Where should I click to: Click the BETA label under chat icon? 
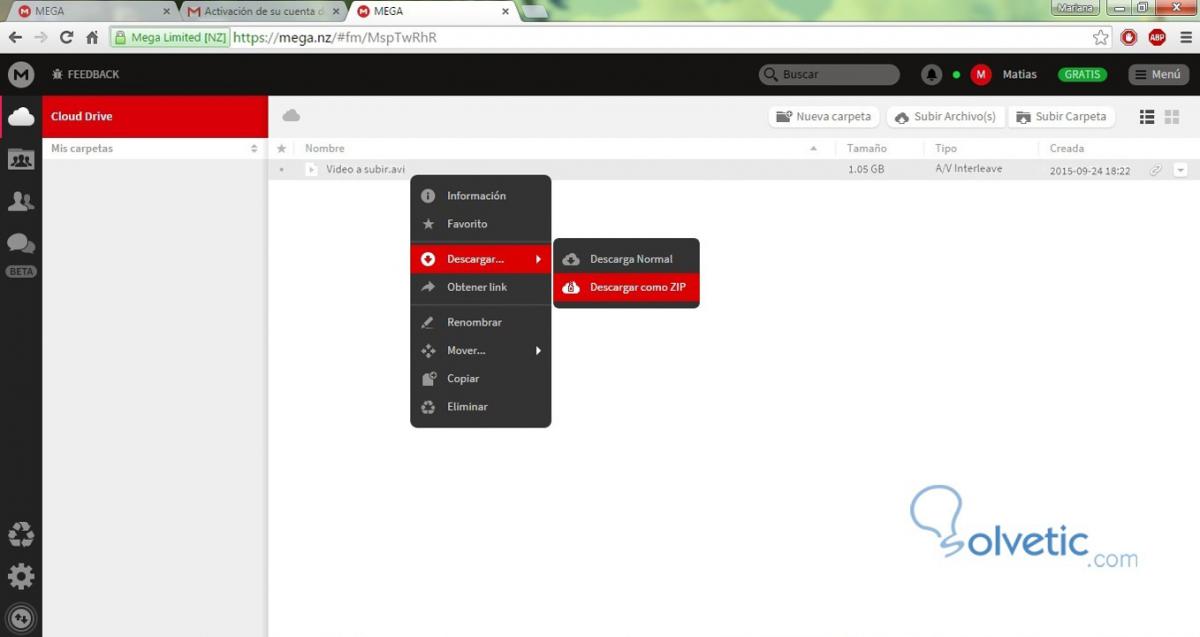point(21,271)
